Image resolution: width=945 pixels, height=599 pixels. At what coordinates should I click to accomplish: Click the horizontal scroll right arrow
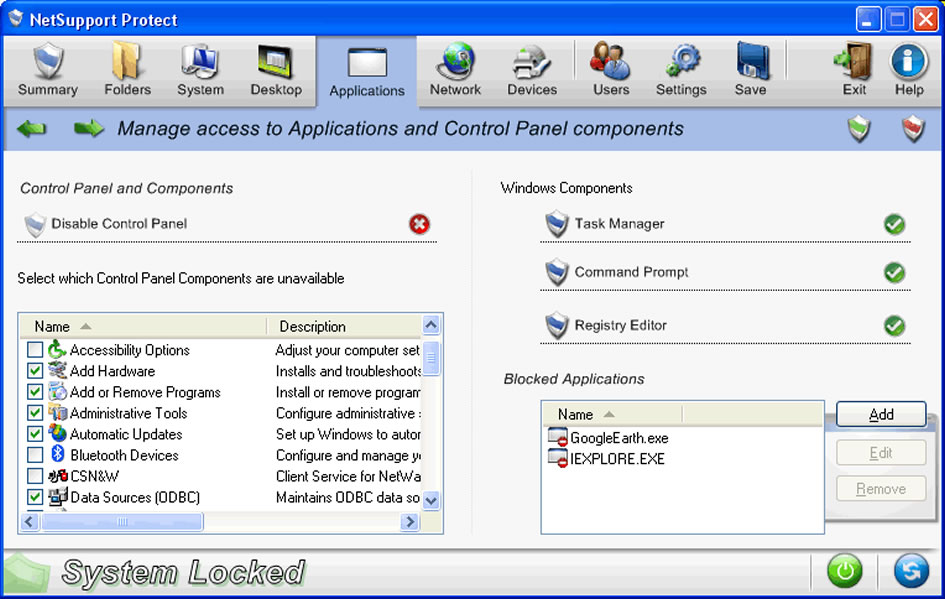click(x=410, y=521)
